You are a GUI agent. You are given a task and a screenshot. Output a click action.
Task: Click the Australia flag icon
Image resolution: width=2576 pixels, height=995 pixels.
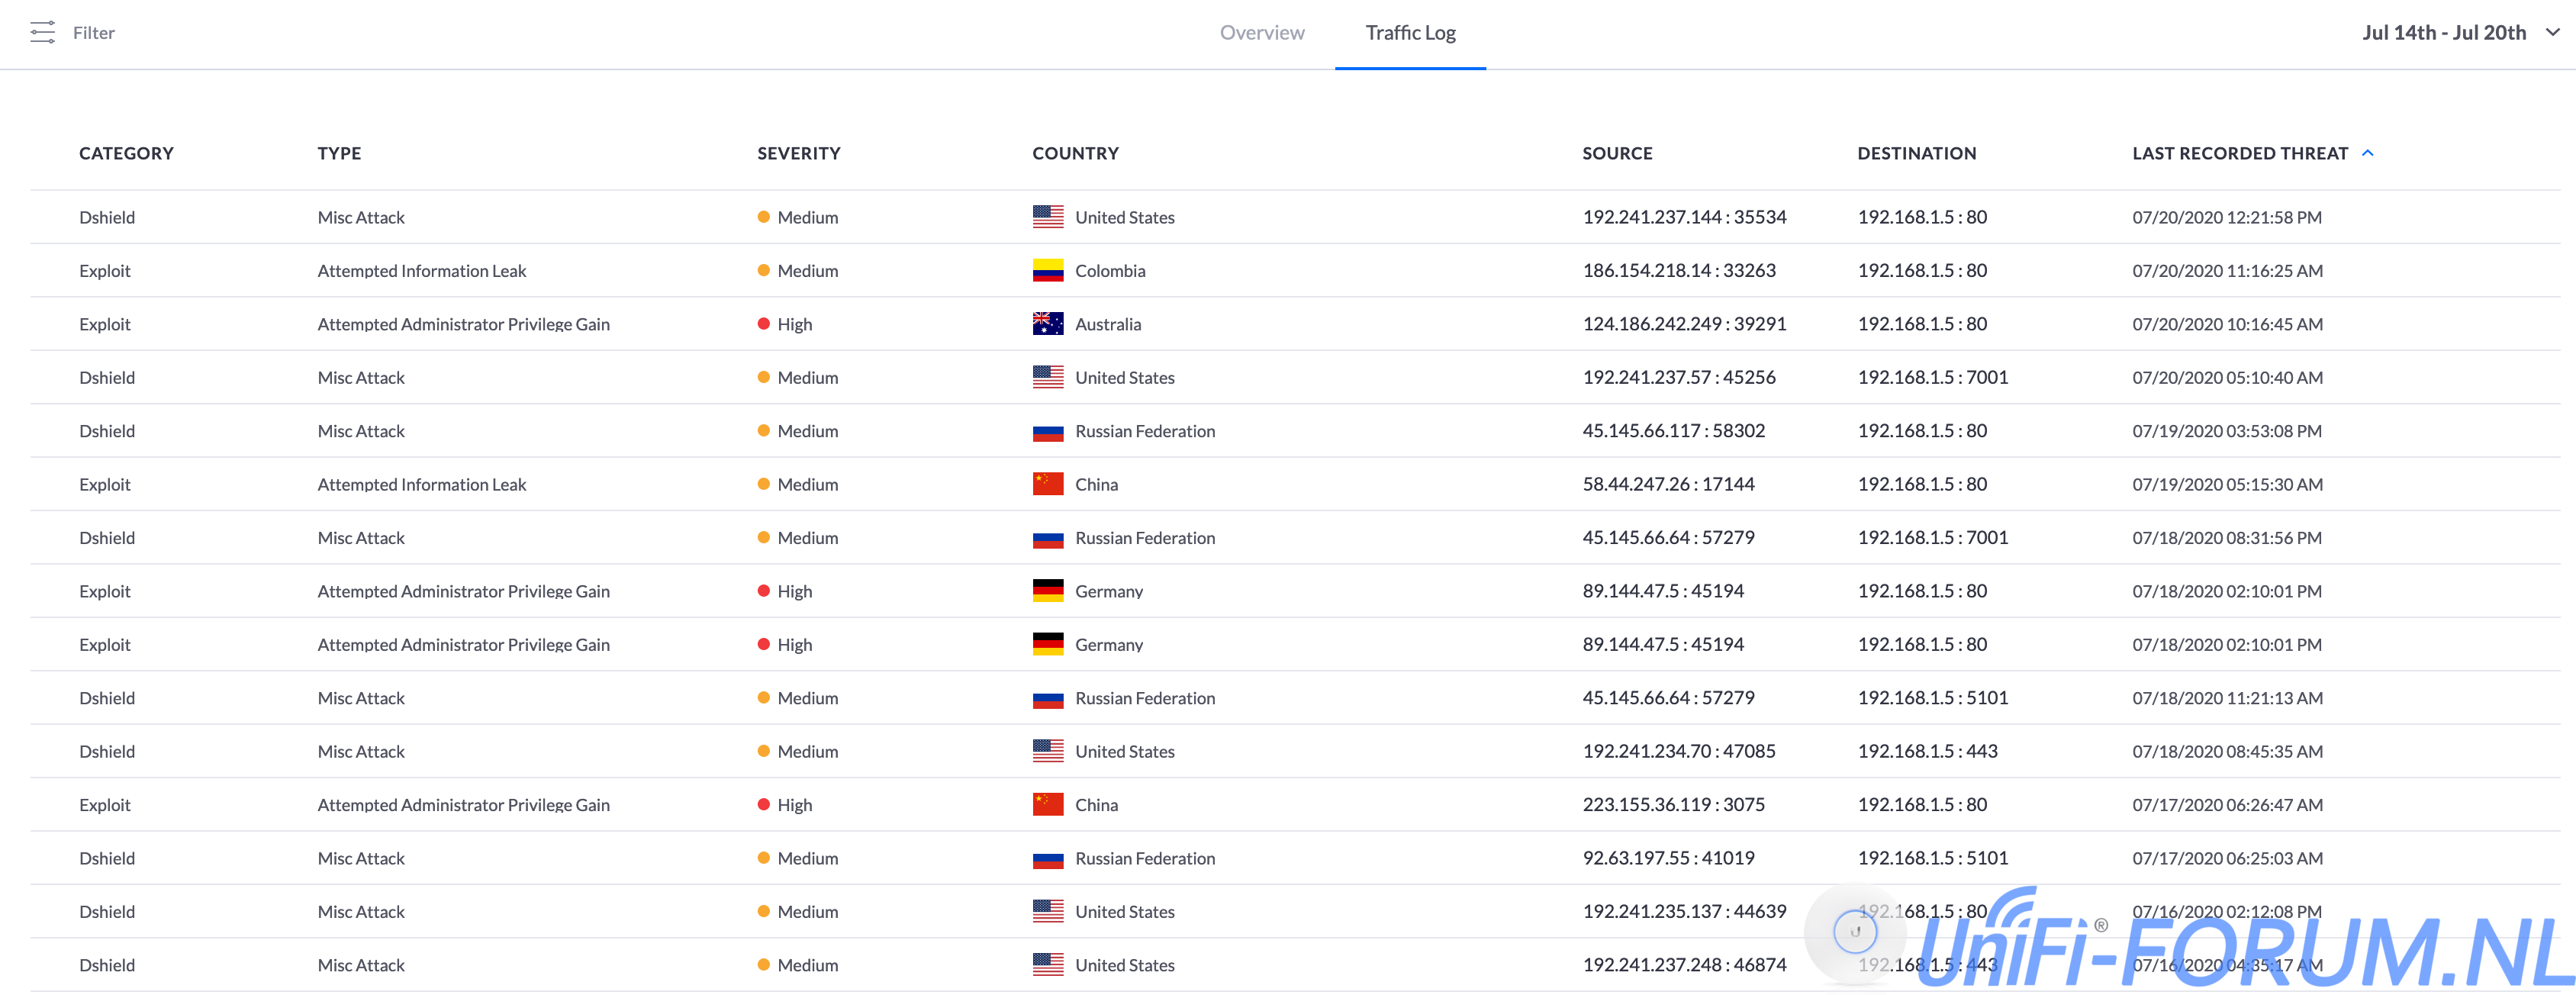coord(1047,324)
